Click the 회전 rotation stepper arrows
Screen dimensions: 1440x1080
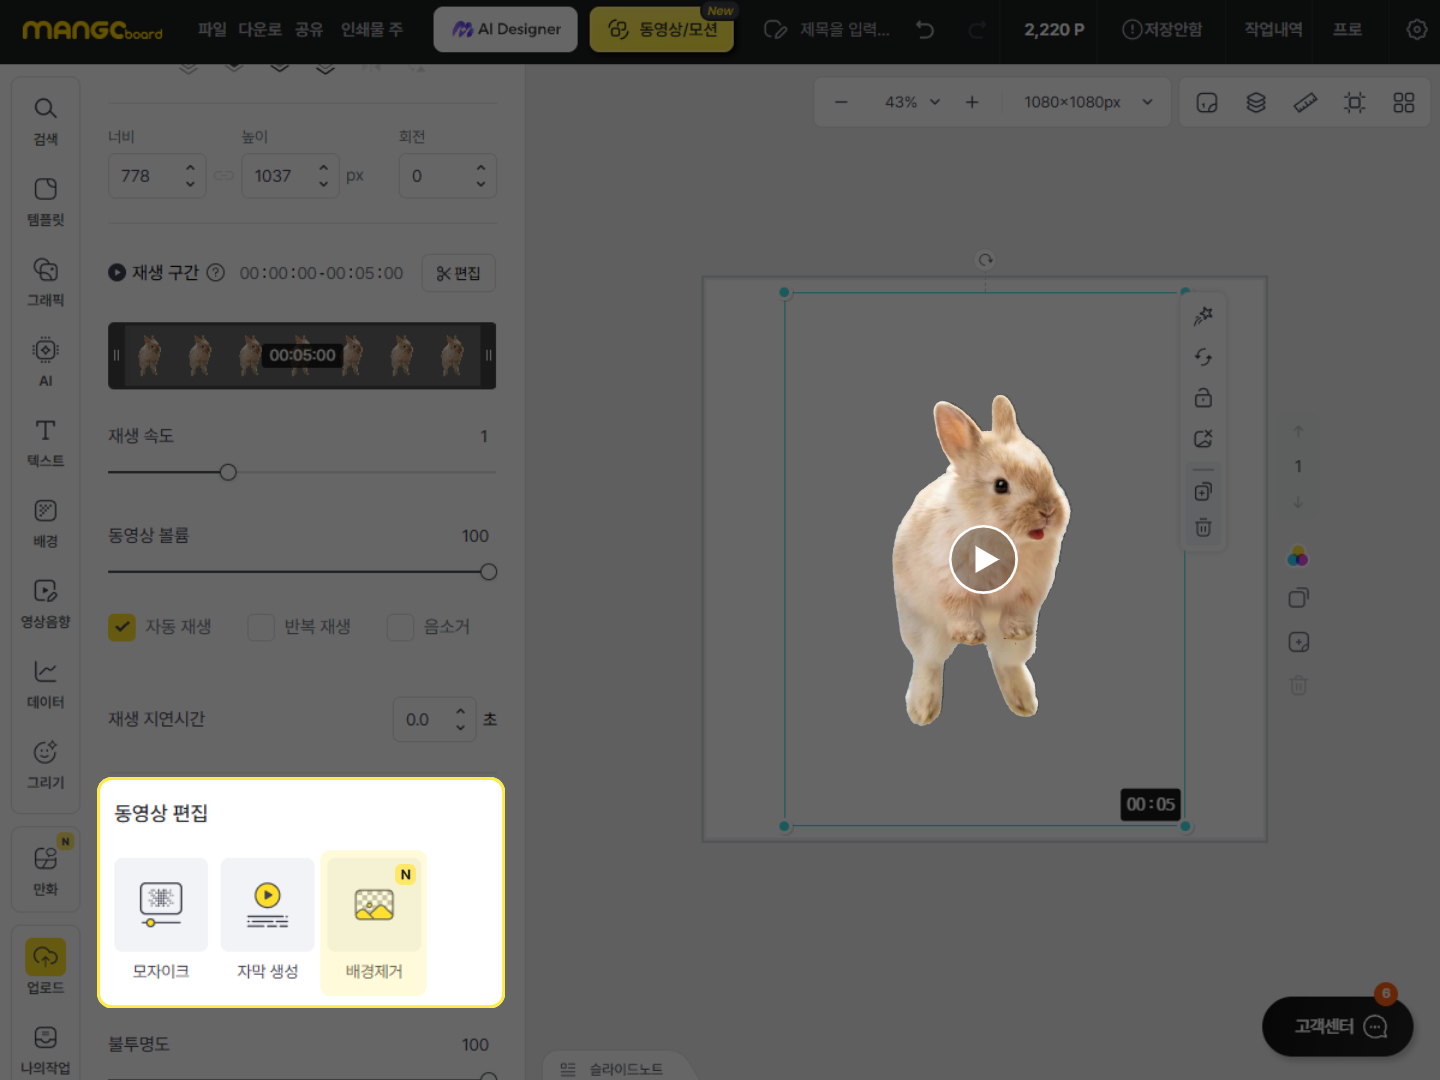point(481,176)
